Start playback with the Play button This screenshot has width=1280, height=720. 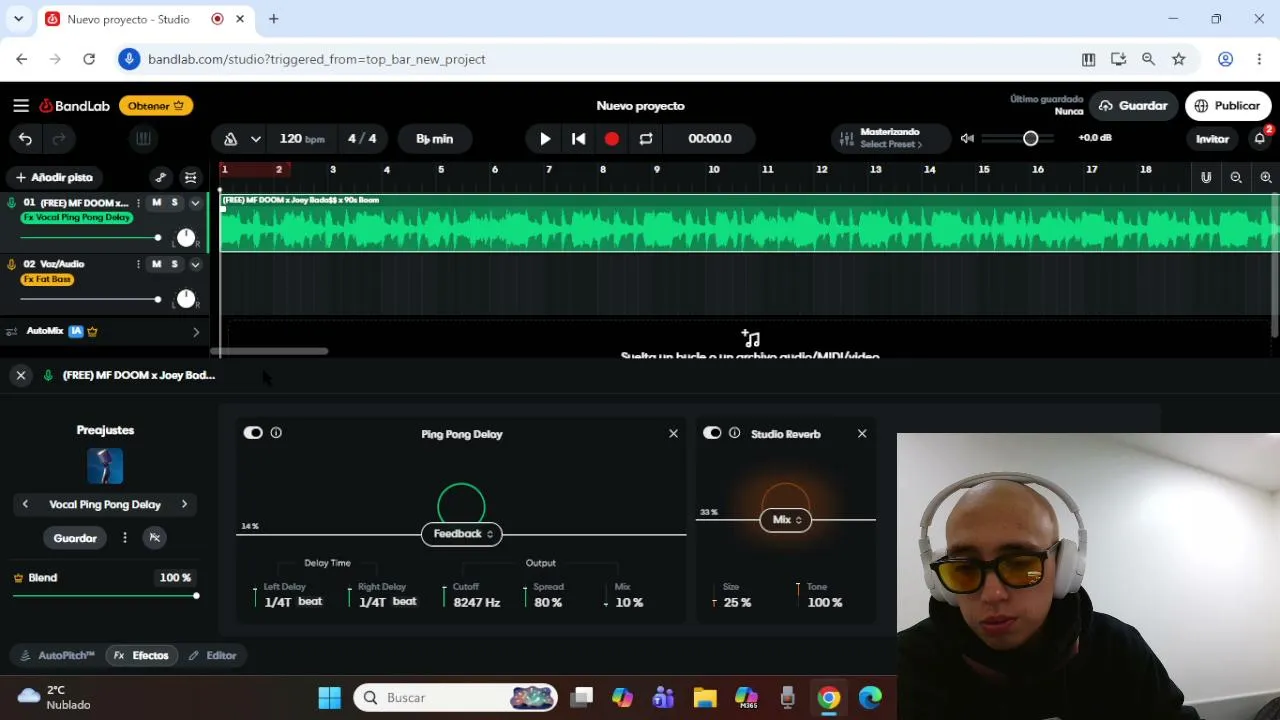(x=545, y=139)
